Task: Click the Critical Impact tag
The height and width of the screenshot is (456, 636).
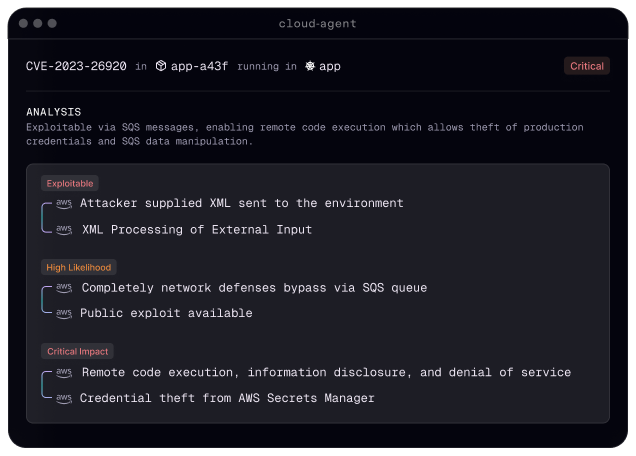Action: [77, 351]
